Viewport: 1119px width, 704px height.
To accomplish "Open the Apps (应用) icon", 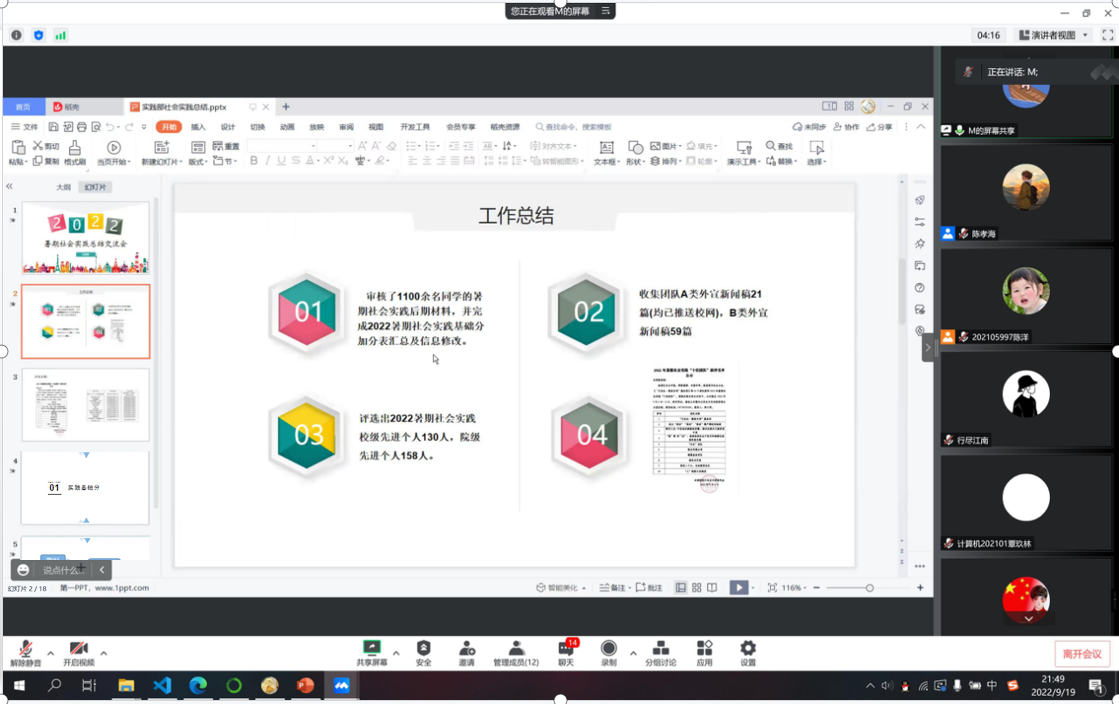I will (704, 652).
